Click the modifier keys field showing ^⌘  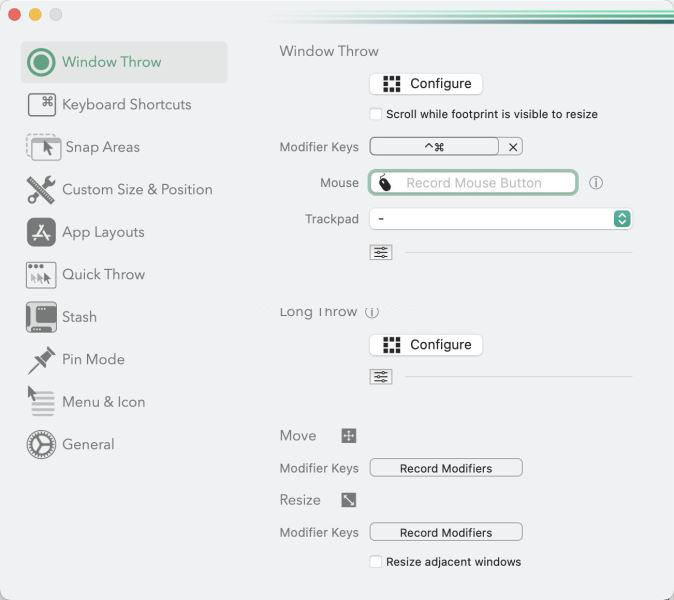(434, 147)
